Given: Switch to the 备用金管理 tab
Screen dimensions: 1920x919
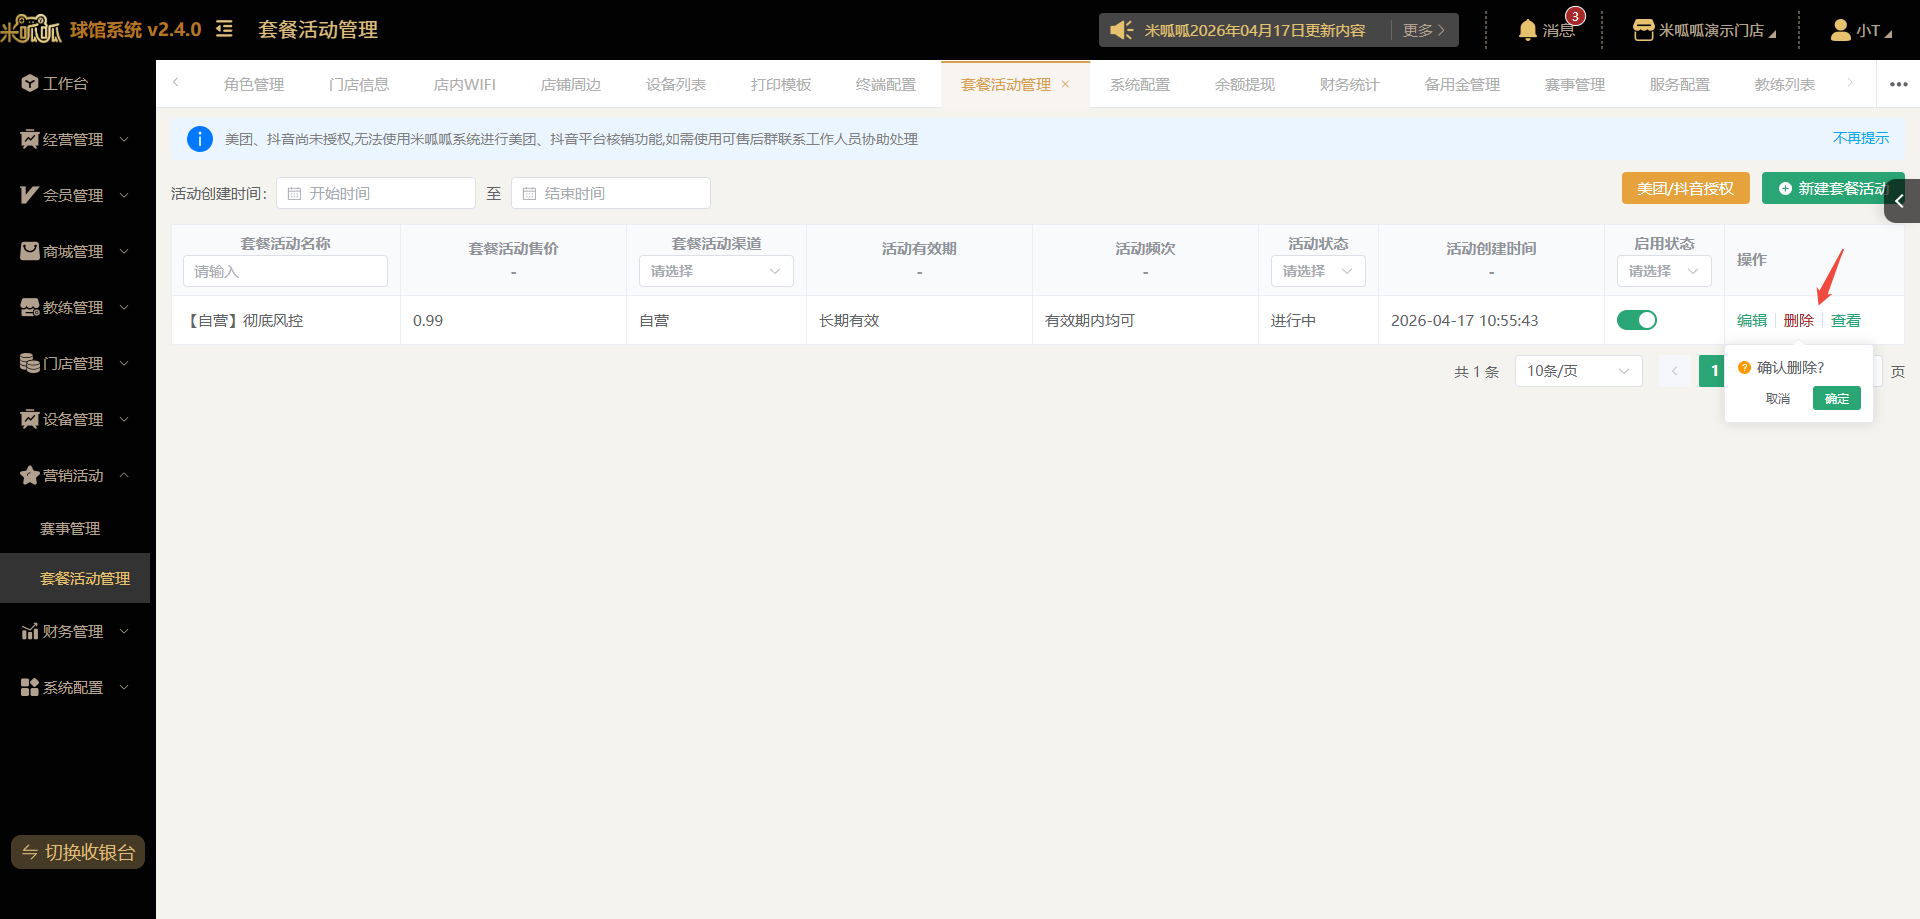Looking at the screenshot, I should [1463, 84].
